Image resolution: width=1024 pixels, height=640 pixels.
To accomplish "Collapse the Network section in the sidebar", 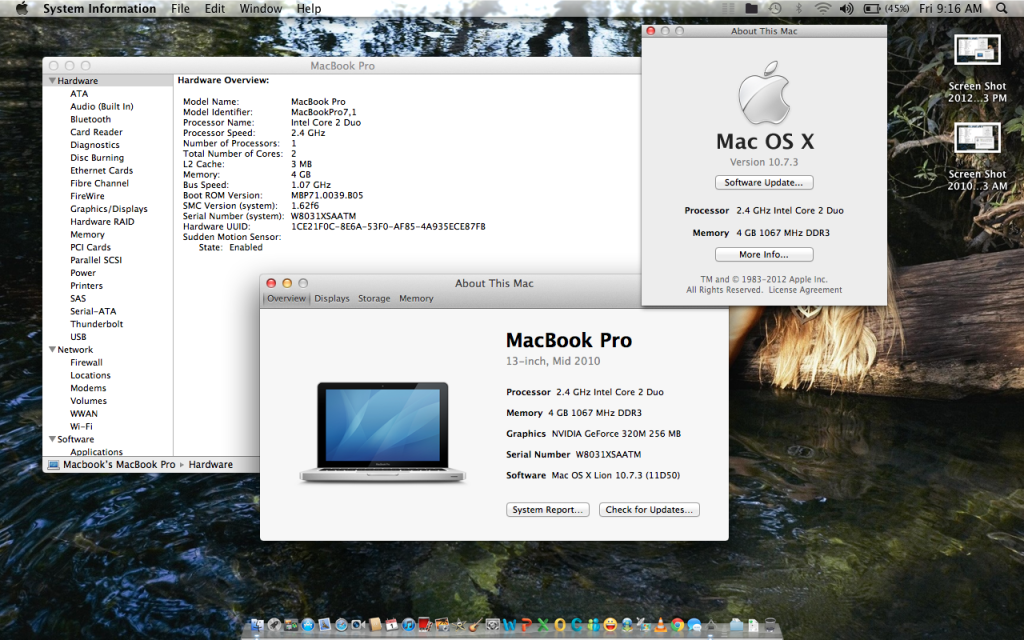I will 52,349.
